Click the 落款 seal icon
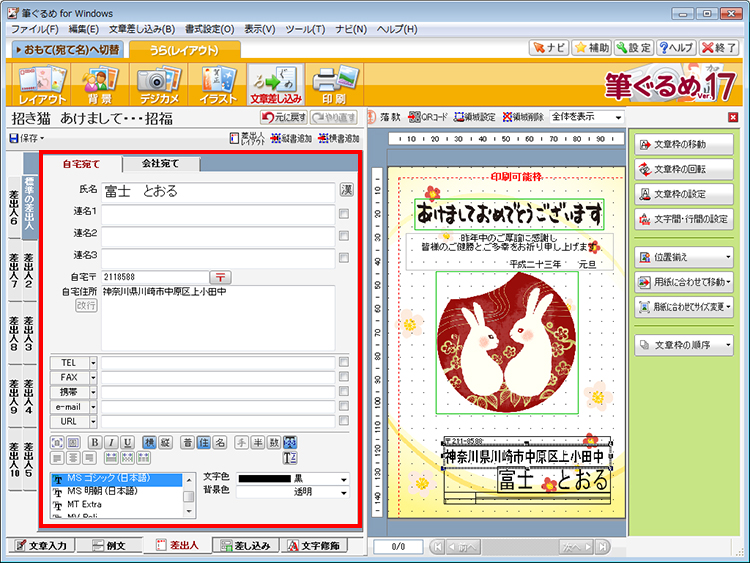 tap(385, 117)
